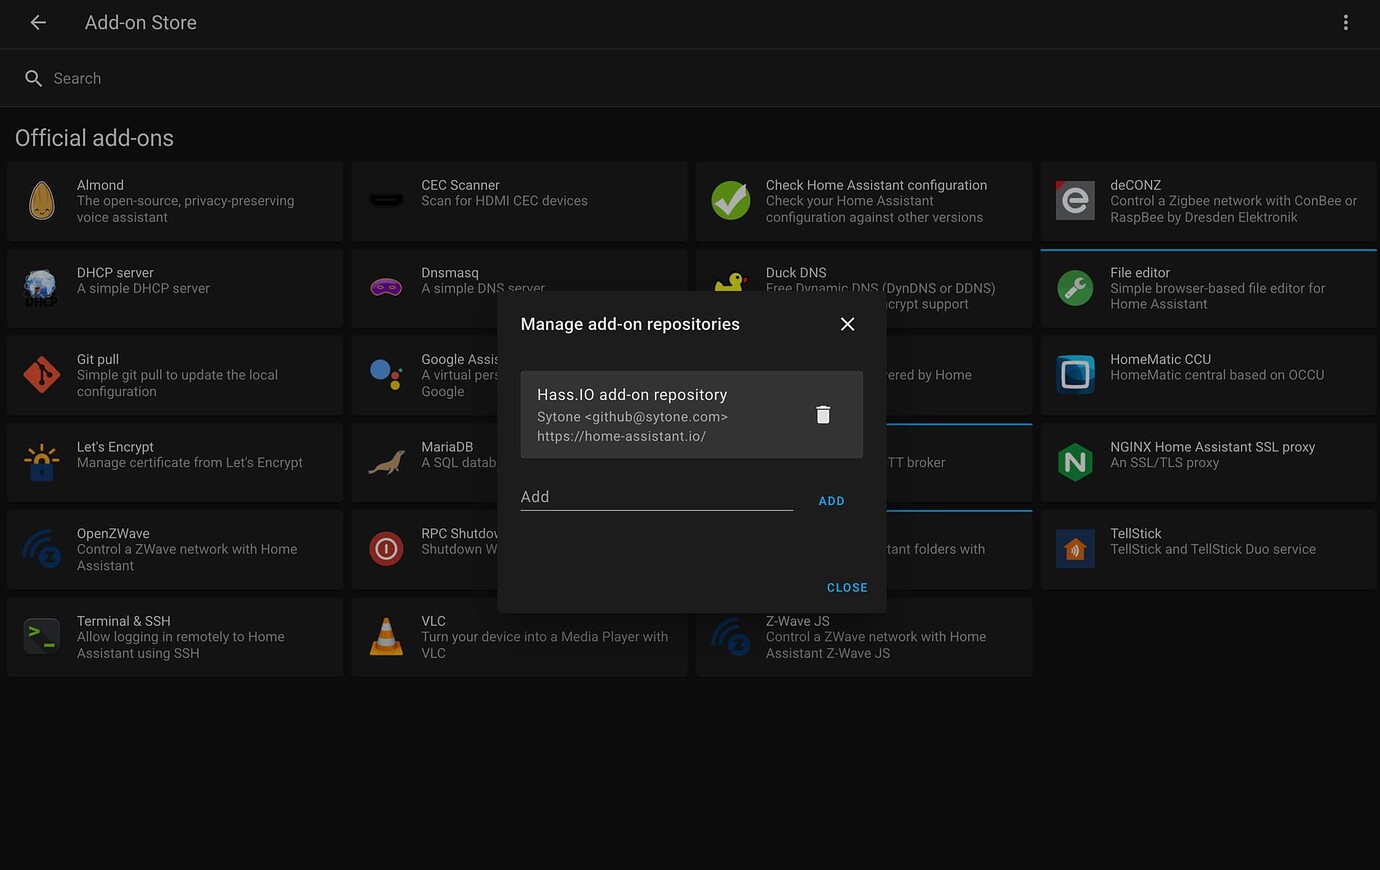Open the File editor wrench icon

click(x=1075, y=288)
